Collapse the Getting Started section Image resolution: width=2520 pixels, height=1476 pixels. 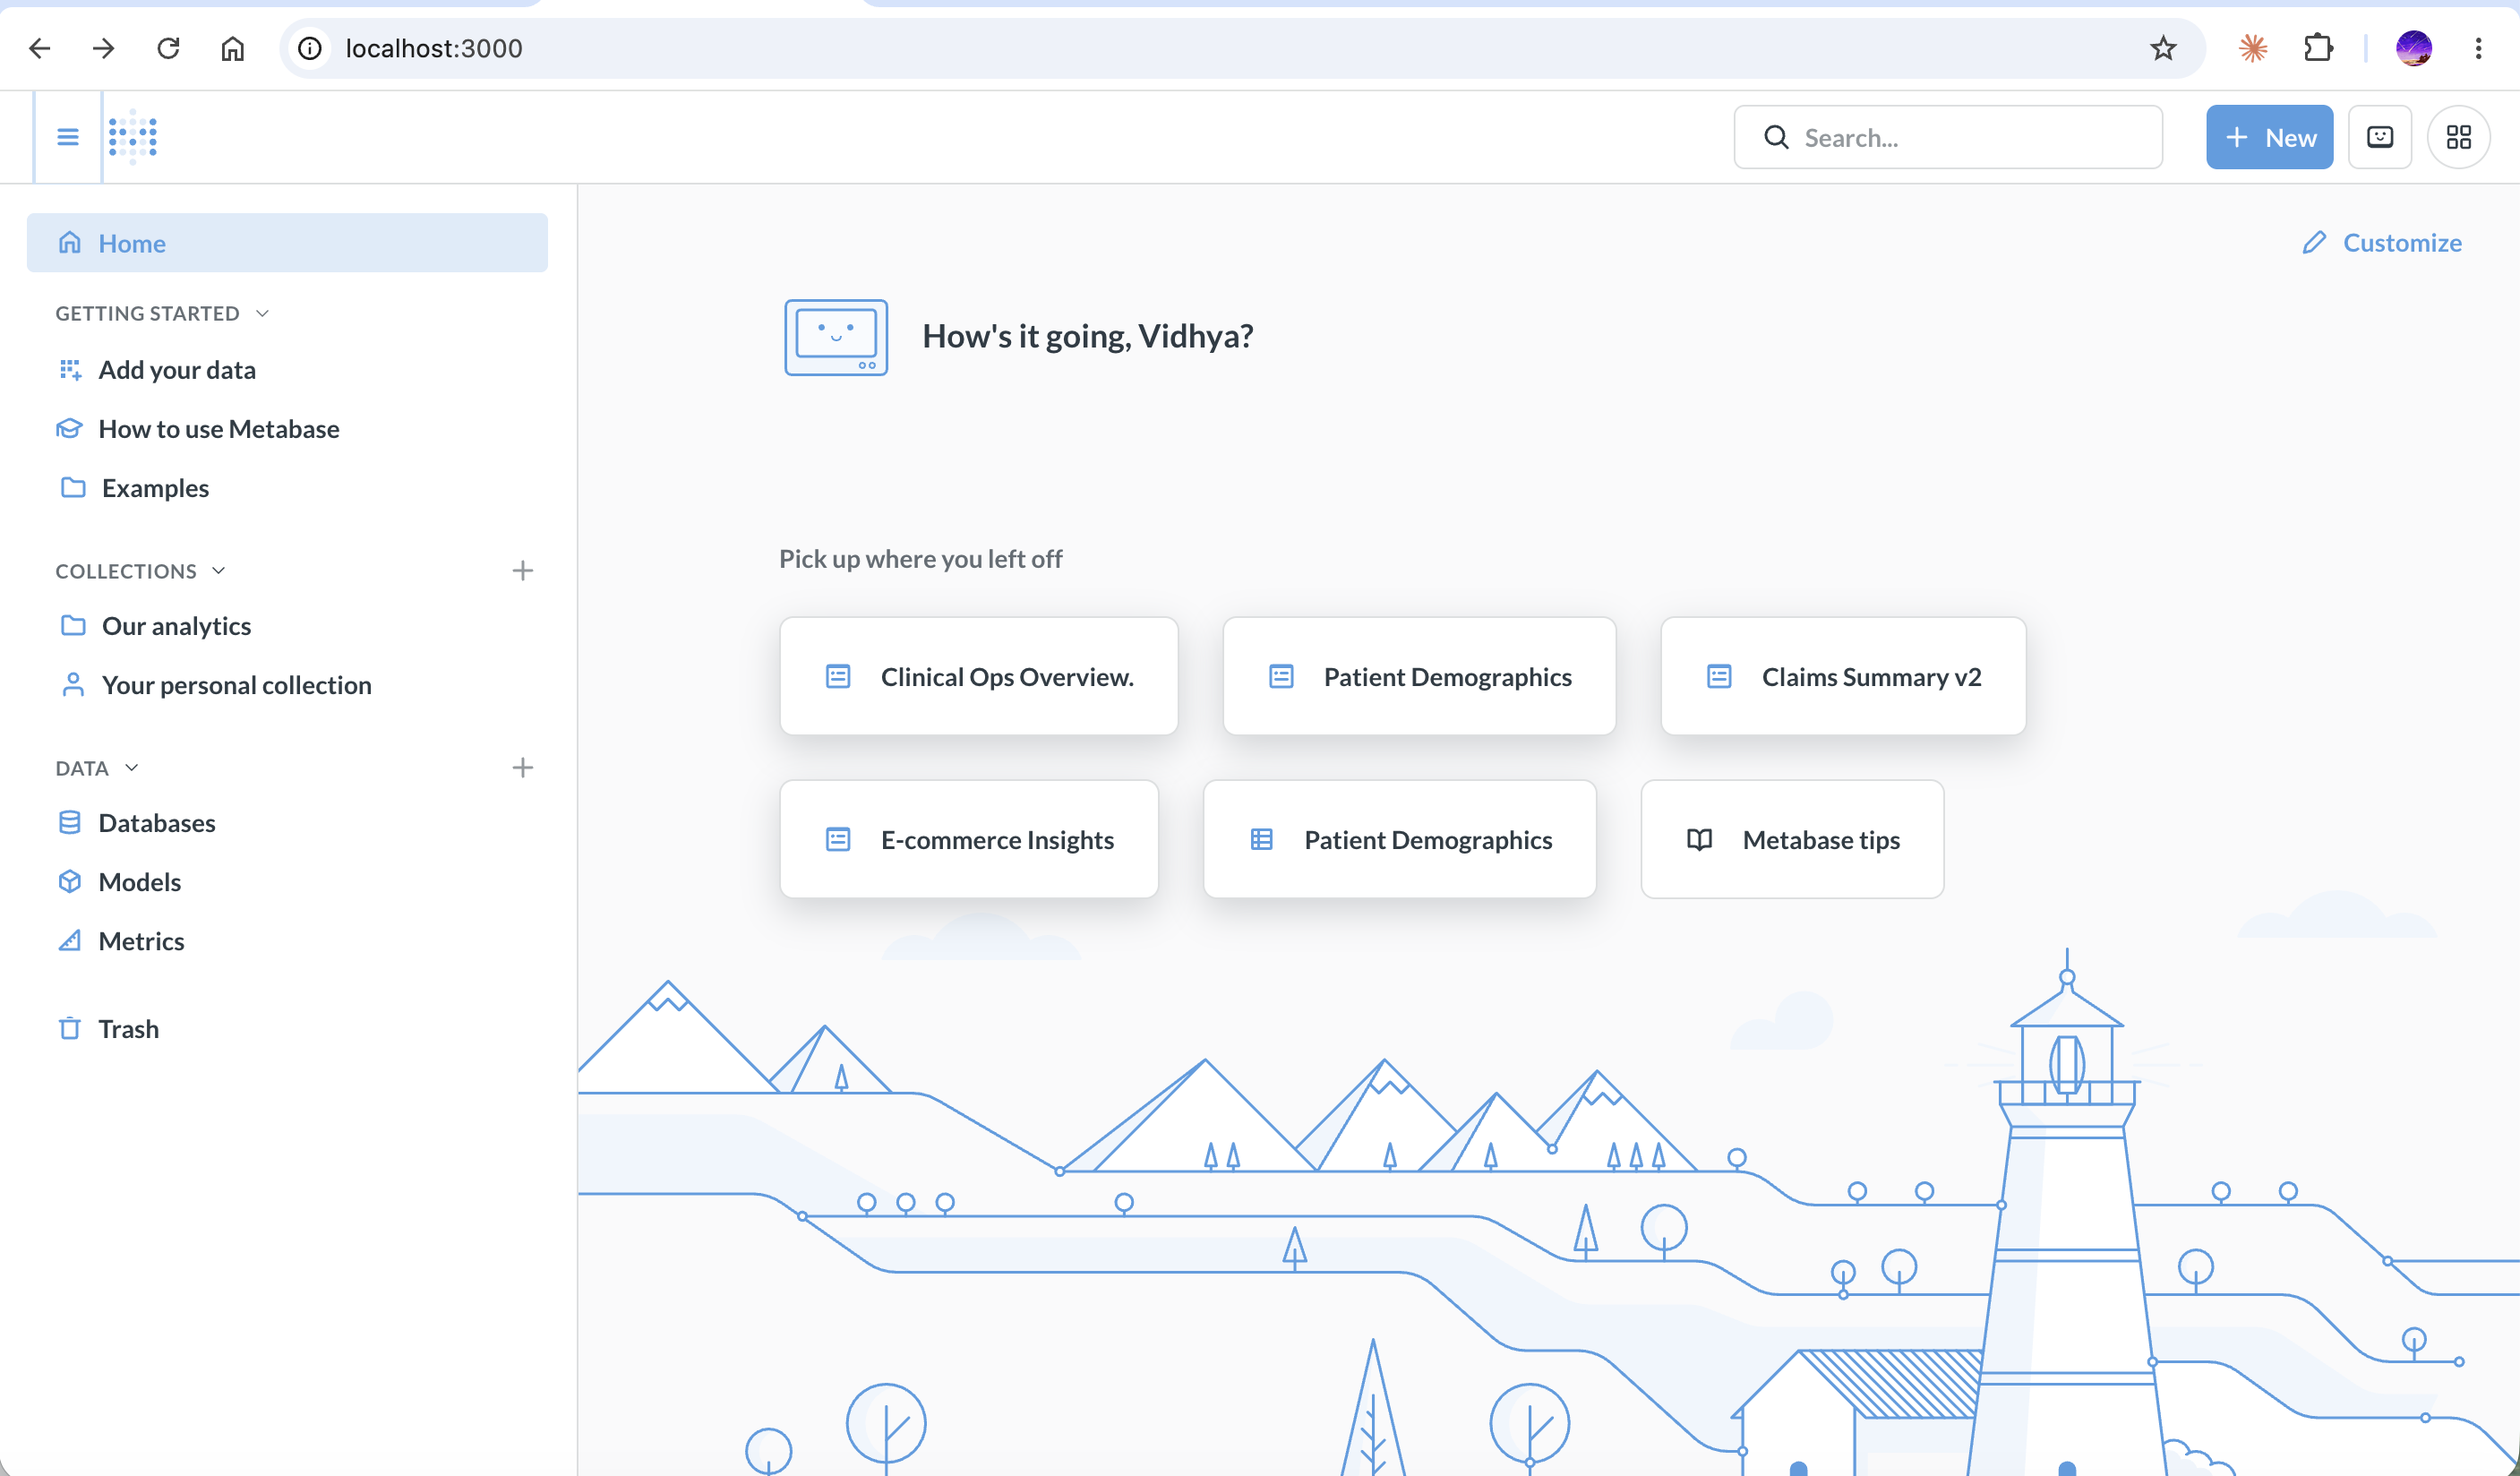[x=162, y=314]
